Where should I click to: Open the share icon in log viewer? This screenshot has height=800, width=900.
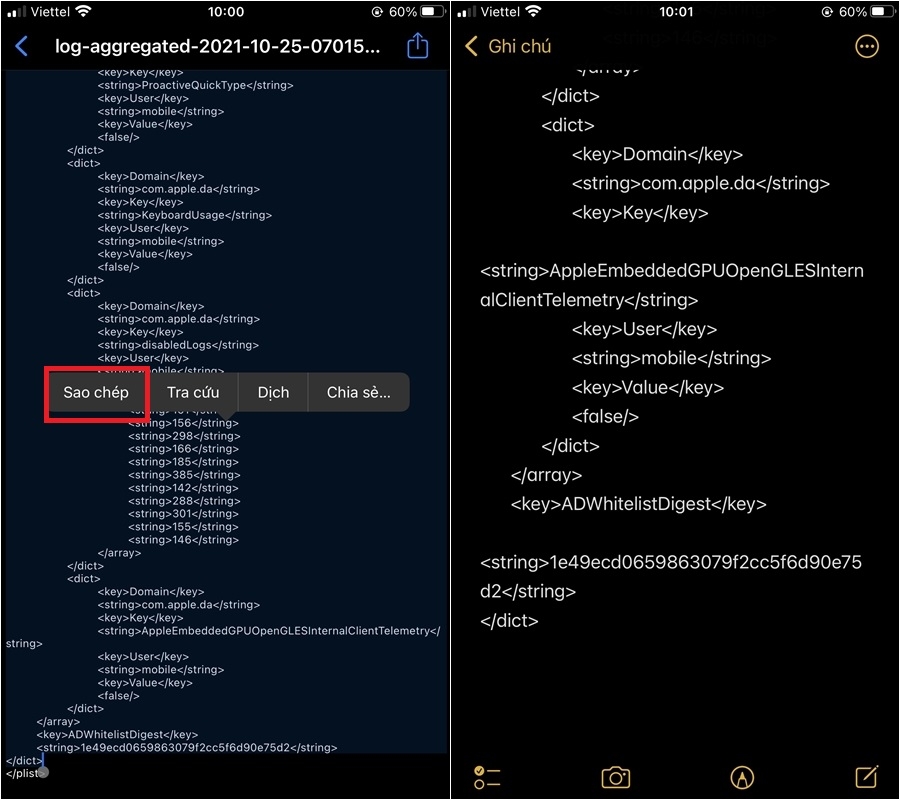pyautogui.click(x=417, y=45)
